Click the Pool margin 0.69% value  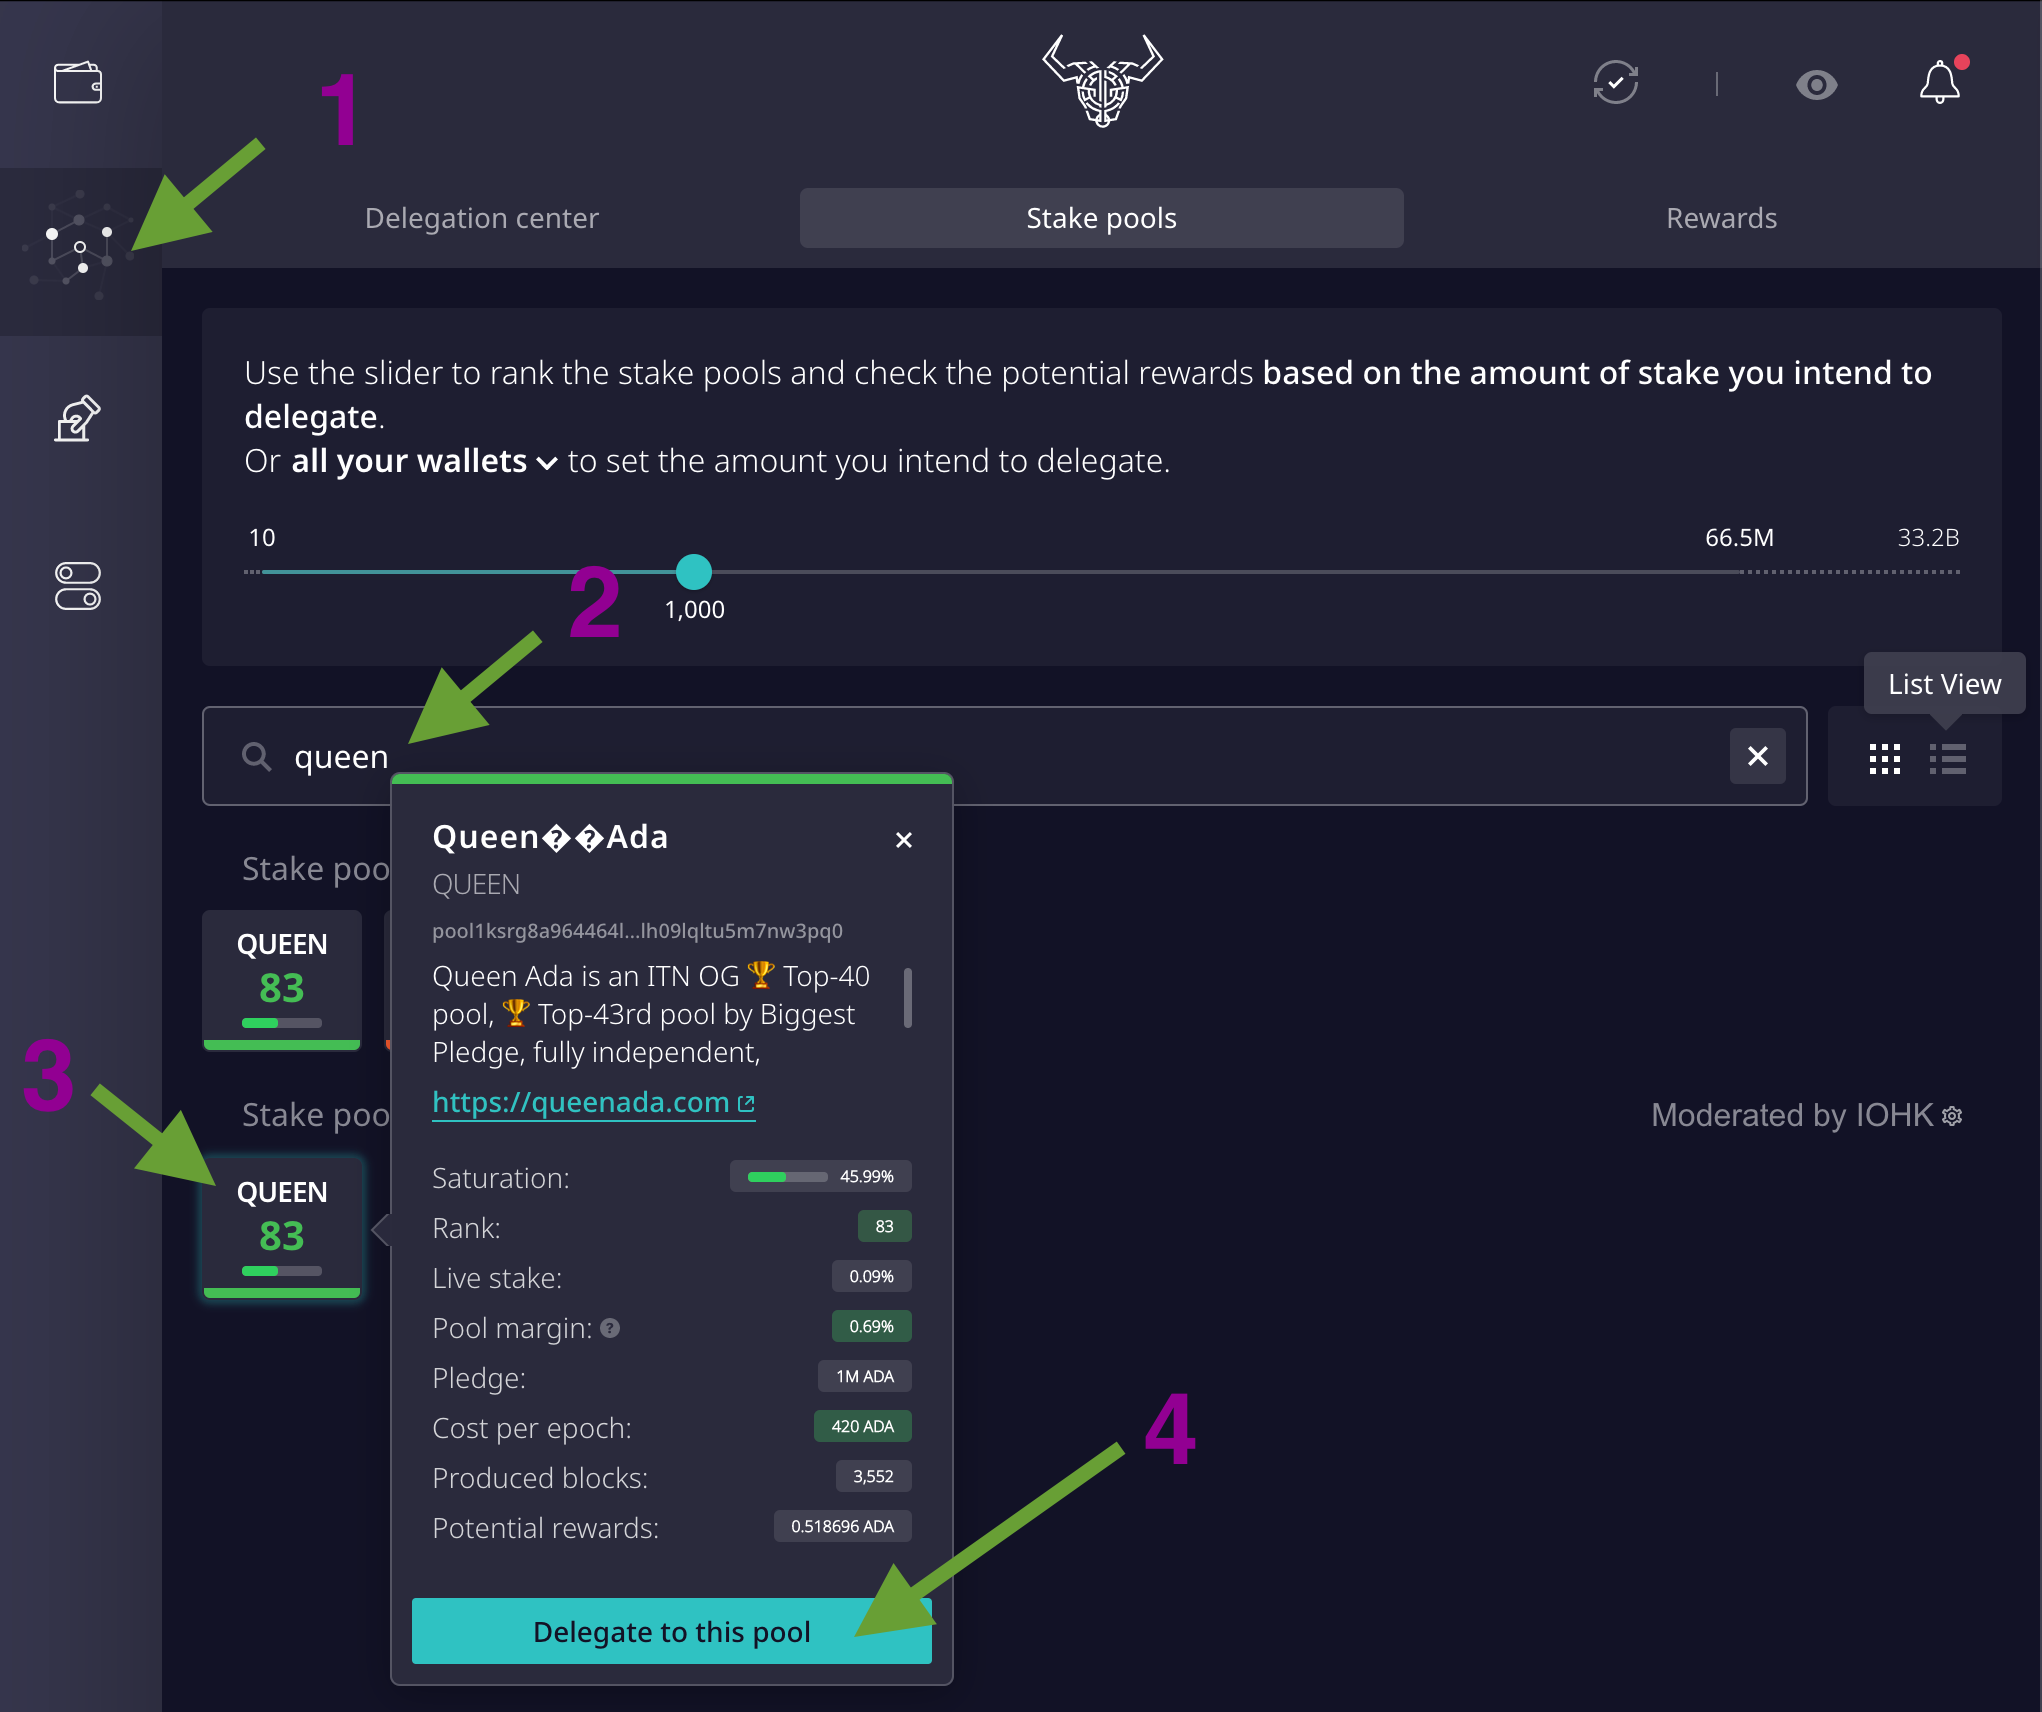point(871,1326)
